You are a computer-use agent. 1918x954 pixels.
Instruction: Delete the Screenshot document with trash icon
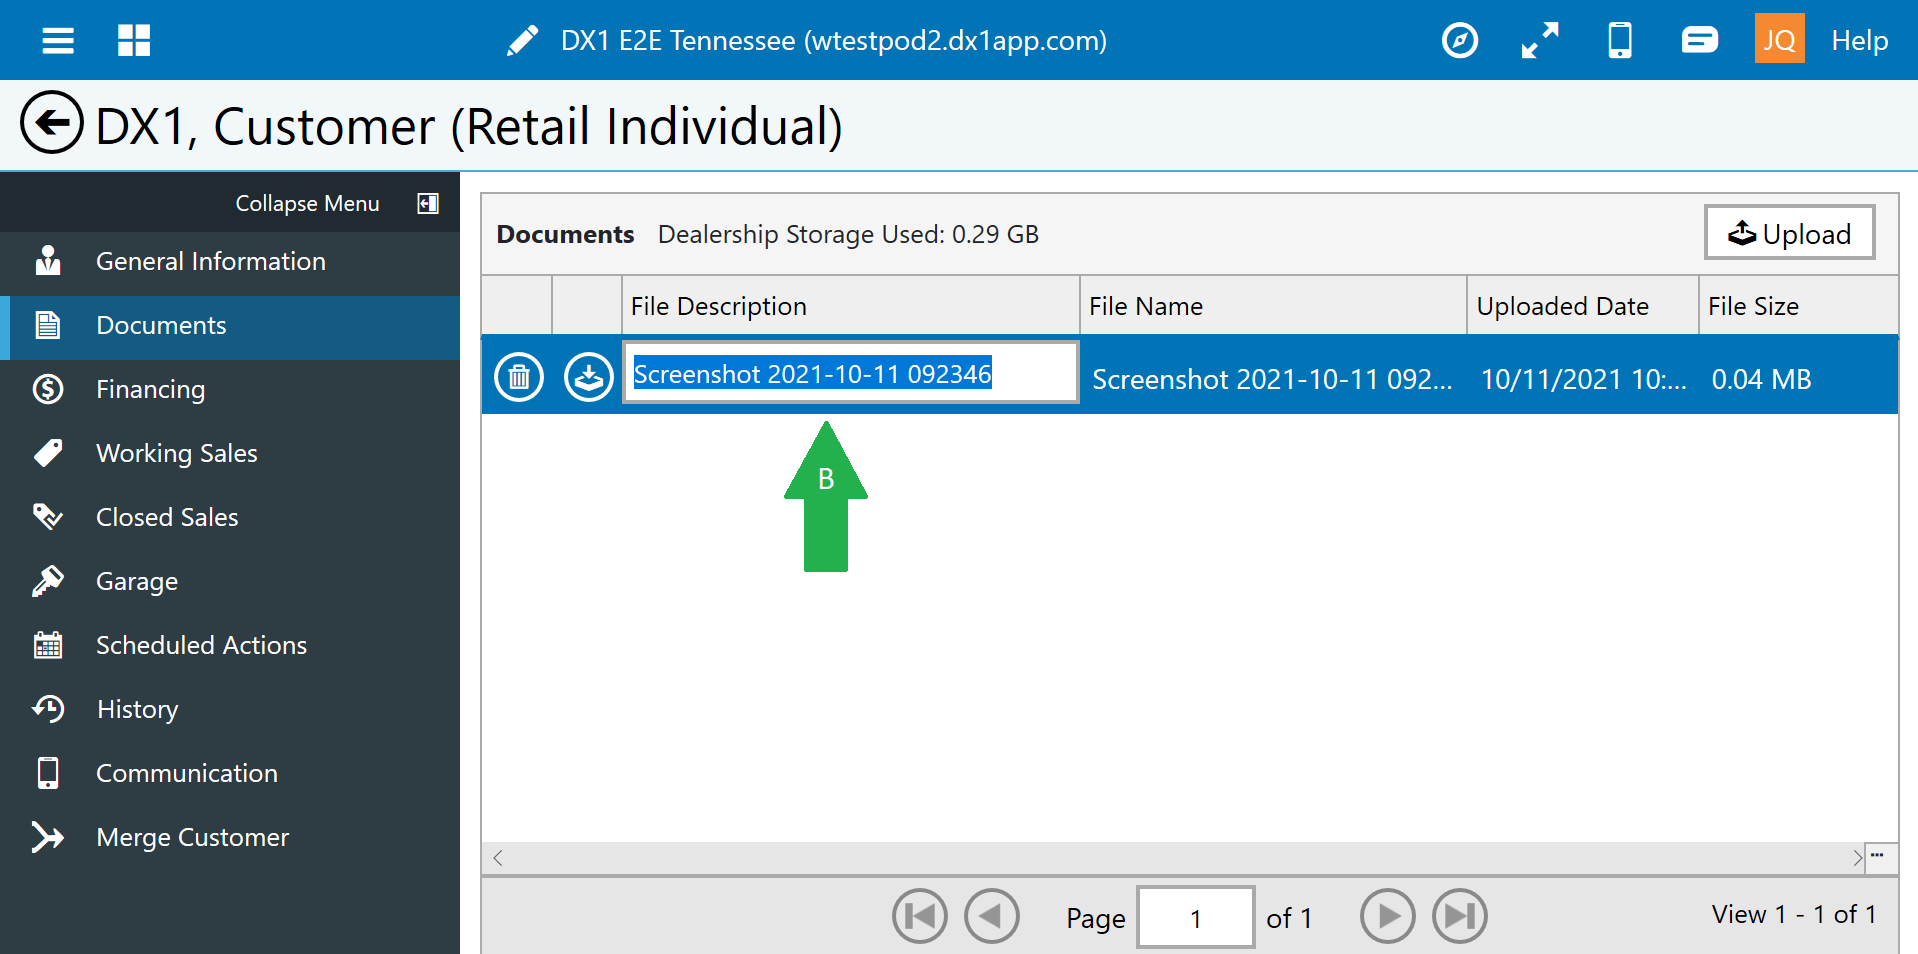coord(519,377)
